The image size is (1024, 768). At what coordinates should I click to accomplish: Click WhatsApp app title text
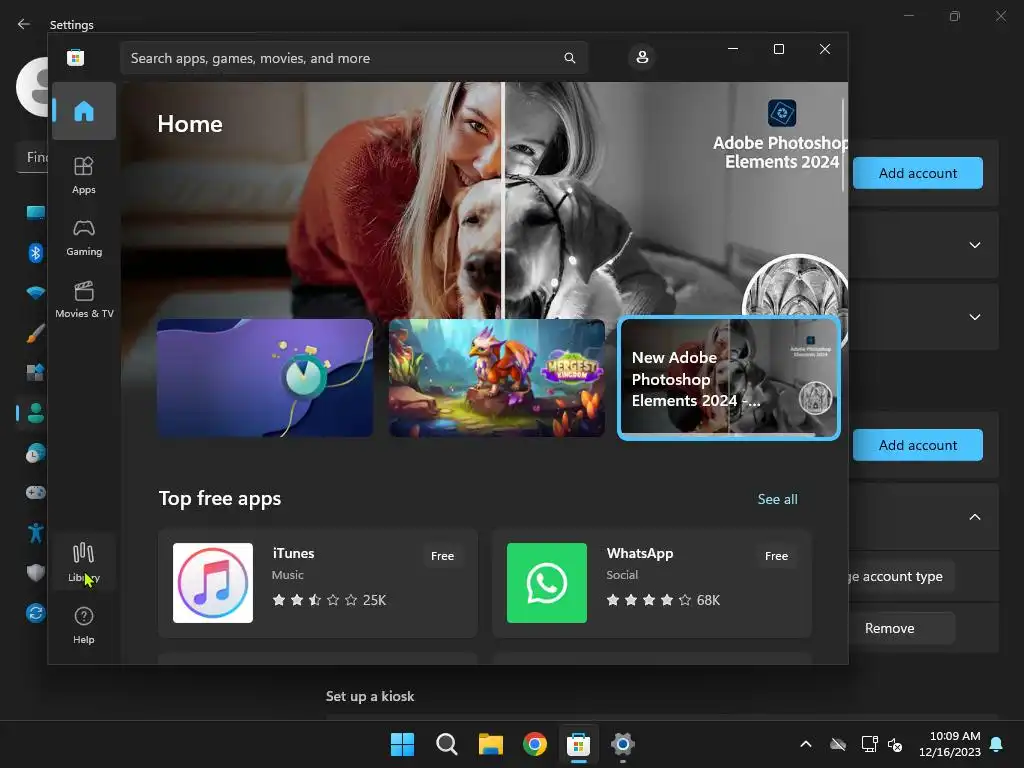[x=639, y=553]
